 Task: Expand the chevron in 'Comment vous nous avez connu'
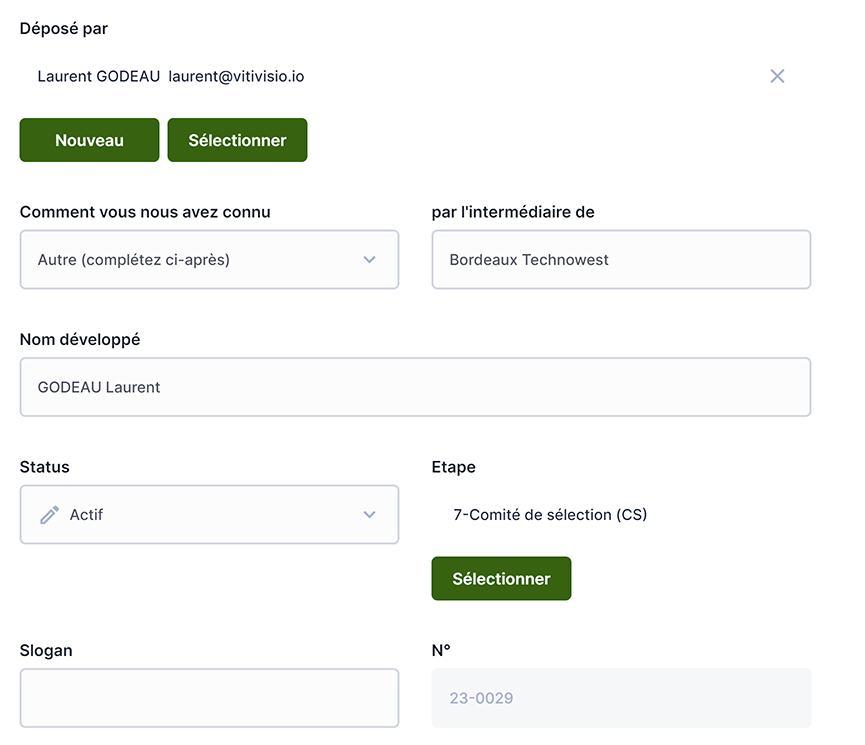tap(369, 260)
